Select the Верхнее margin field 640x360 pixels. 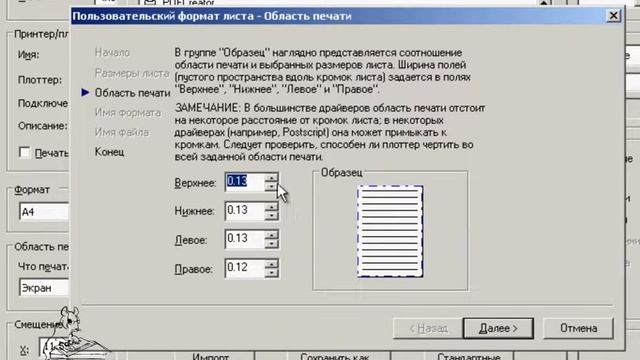(x=244, y=182)
